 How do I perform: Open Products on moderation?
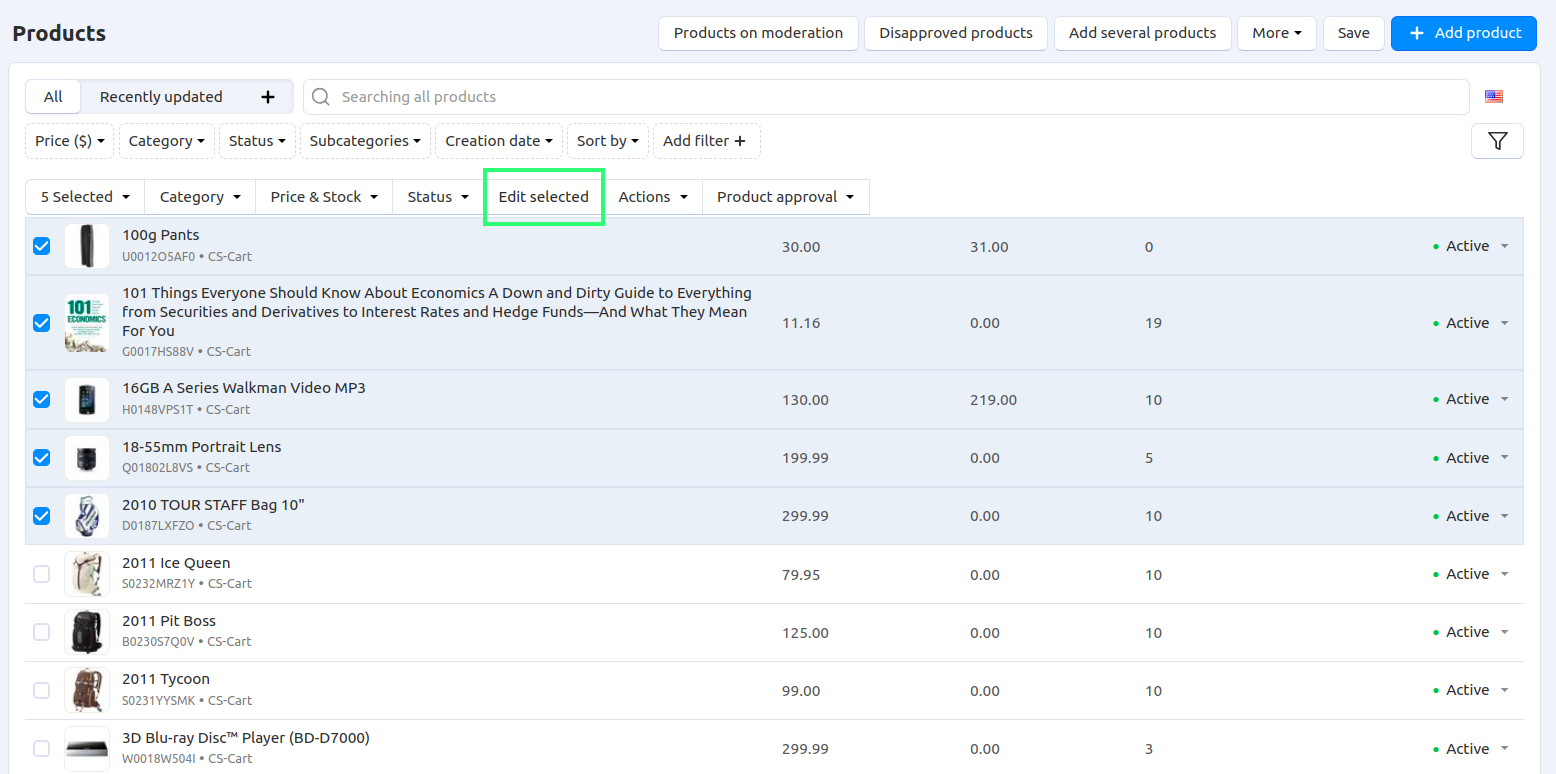pos(758,33)
